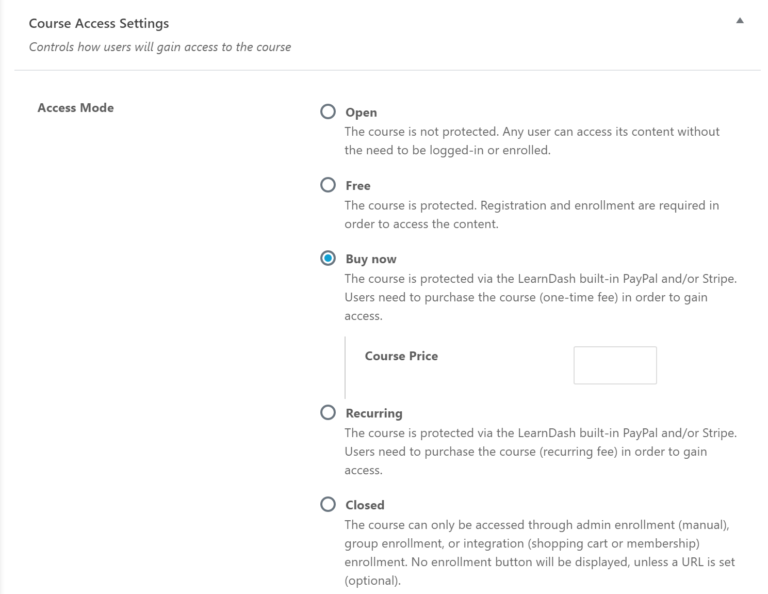Select the Open access mode radio button
The image size is (768, 594).
pos(327,112)
